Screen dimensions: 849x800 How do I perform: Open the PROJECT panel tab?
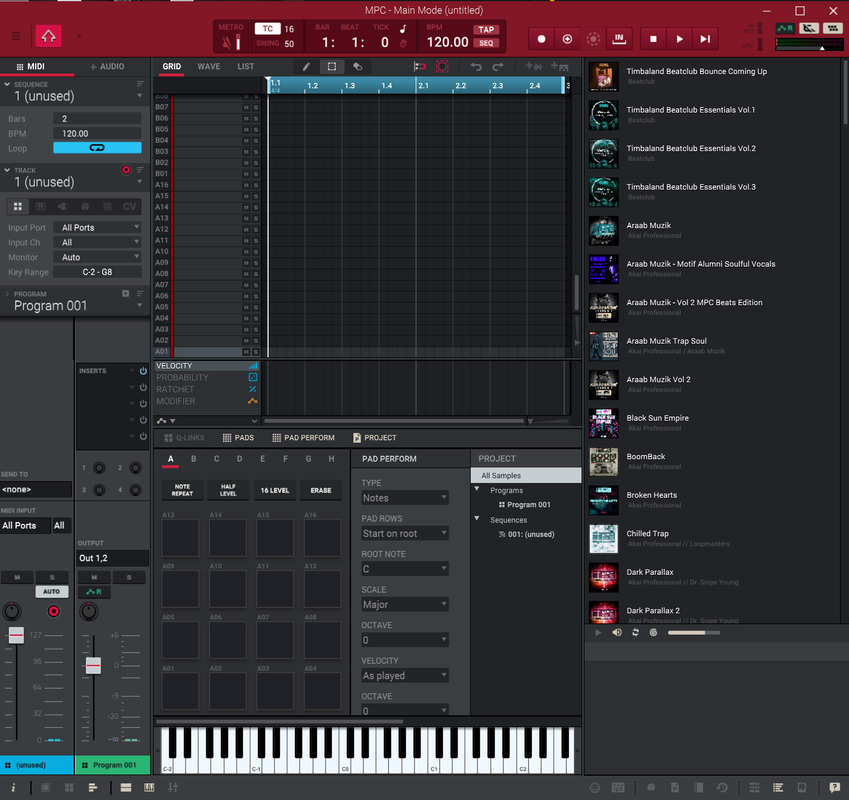point(375,437)
